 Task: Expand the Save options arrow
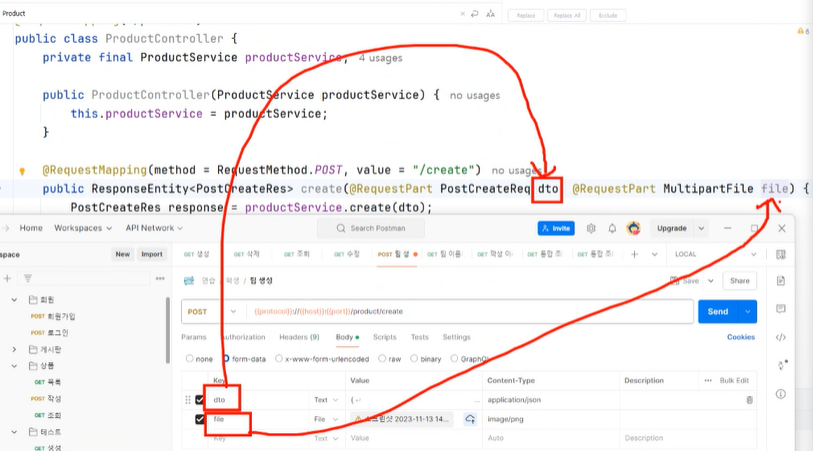[711, 280]
